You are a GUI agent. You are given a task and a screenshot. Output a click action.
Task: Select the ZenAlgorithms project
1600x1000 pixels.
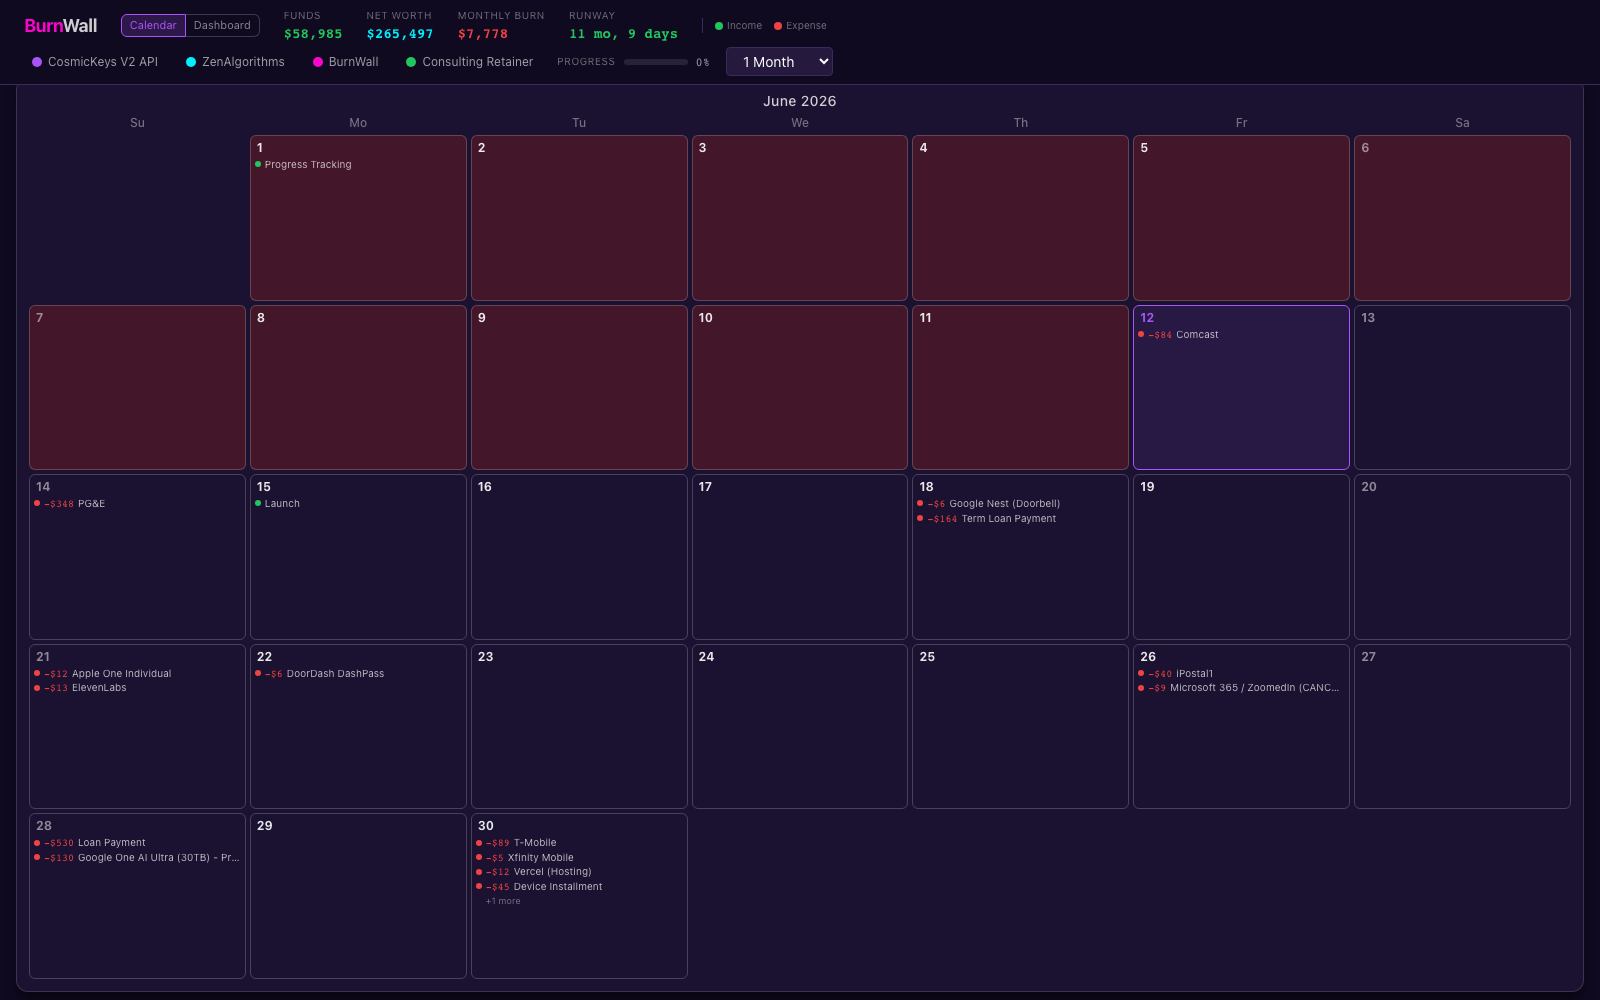click(235, 62)
